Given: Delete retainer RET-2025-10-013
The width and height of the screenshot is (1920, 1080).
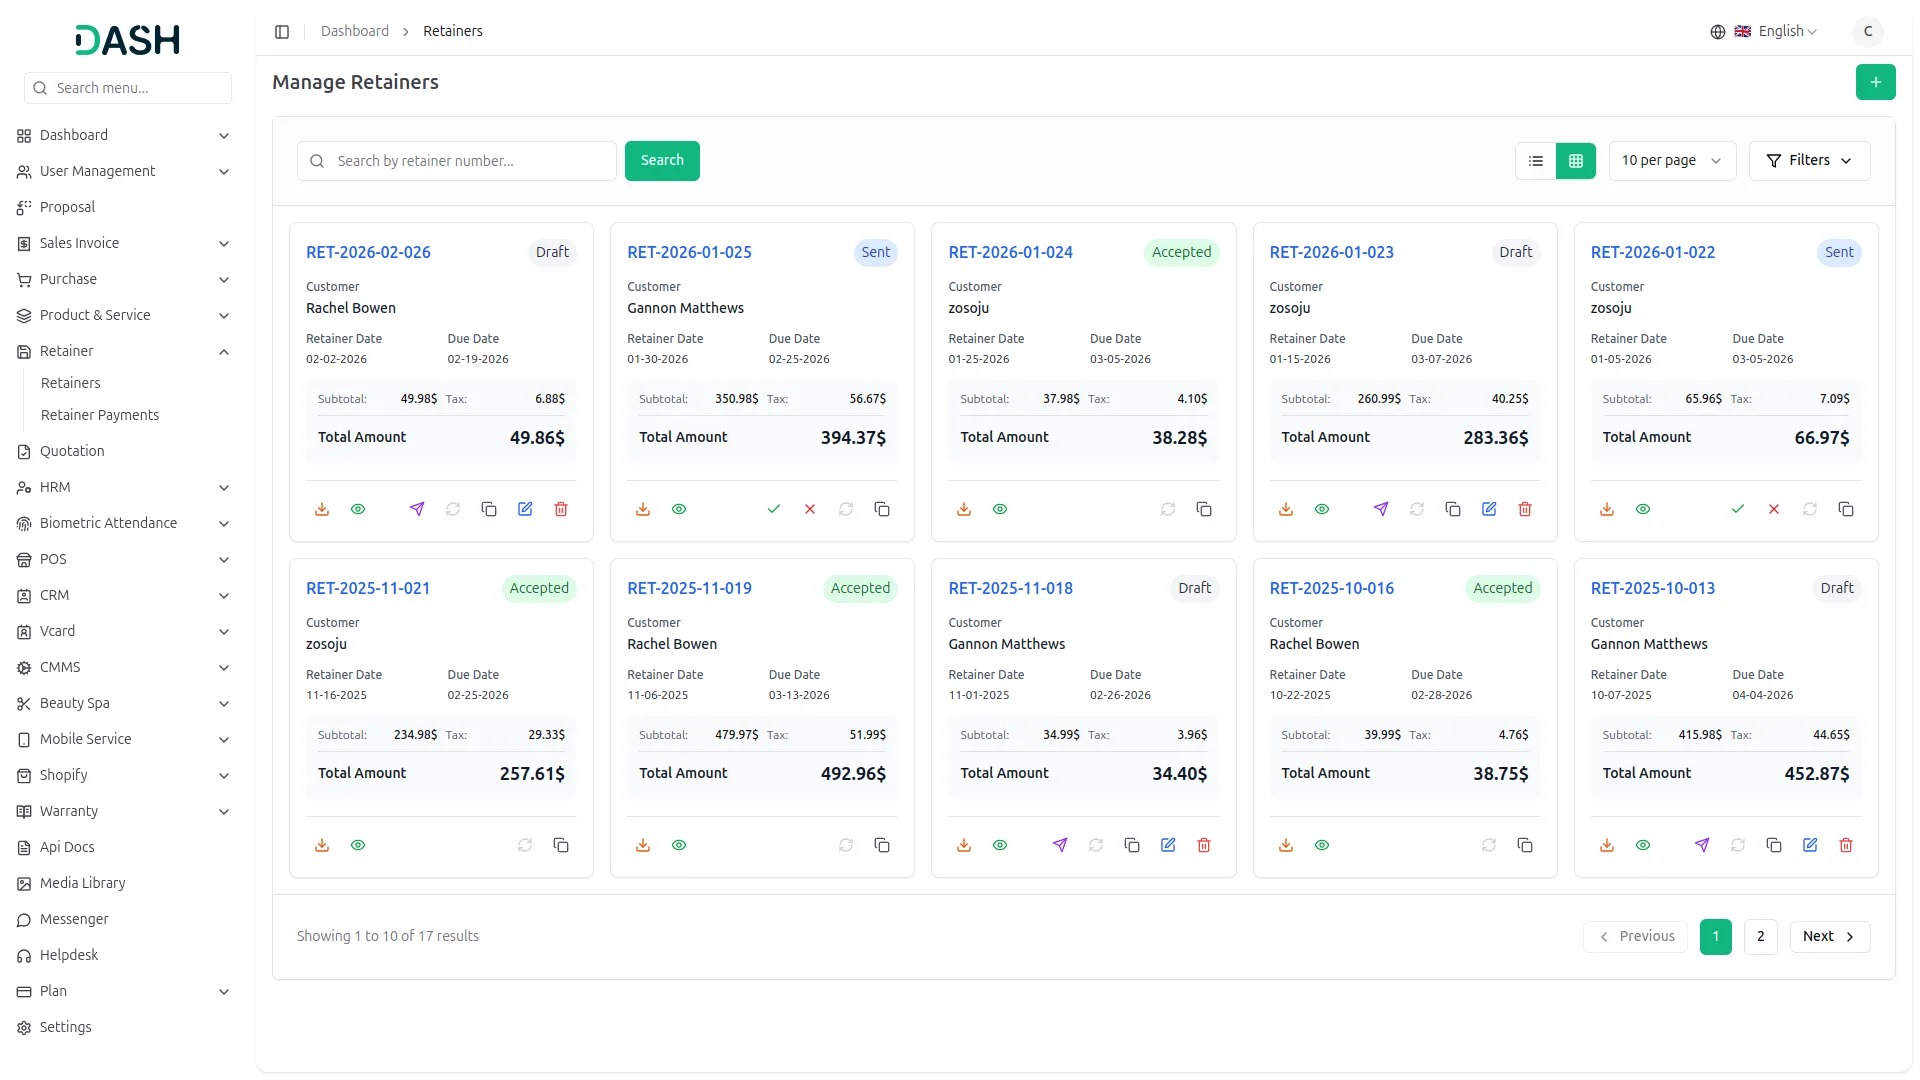Looking at the screenshot, I should (1846, 845).
